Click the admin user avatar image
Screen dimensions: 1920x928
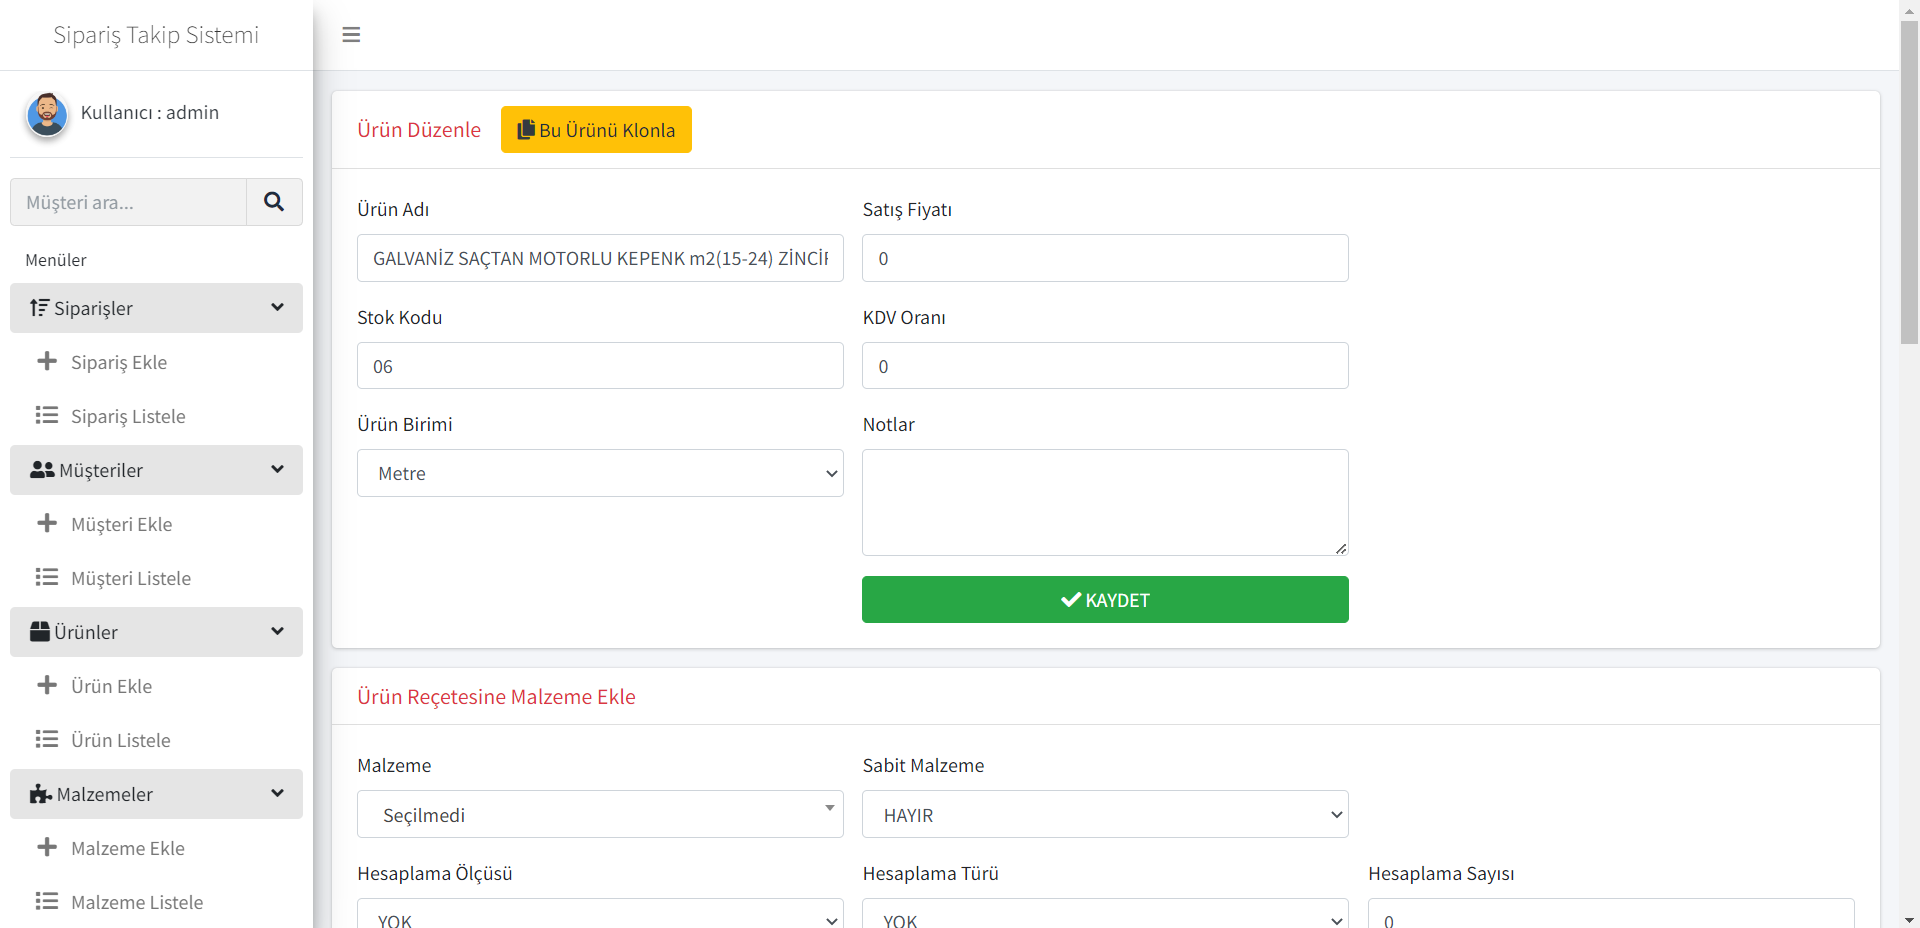pyautogui.click(x=47, y=114)
